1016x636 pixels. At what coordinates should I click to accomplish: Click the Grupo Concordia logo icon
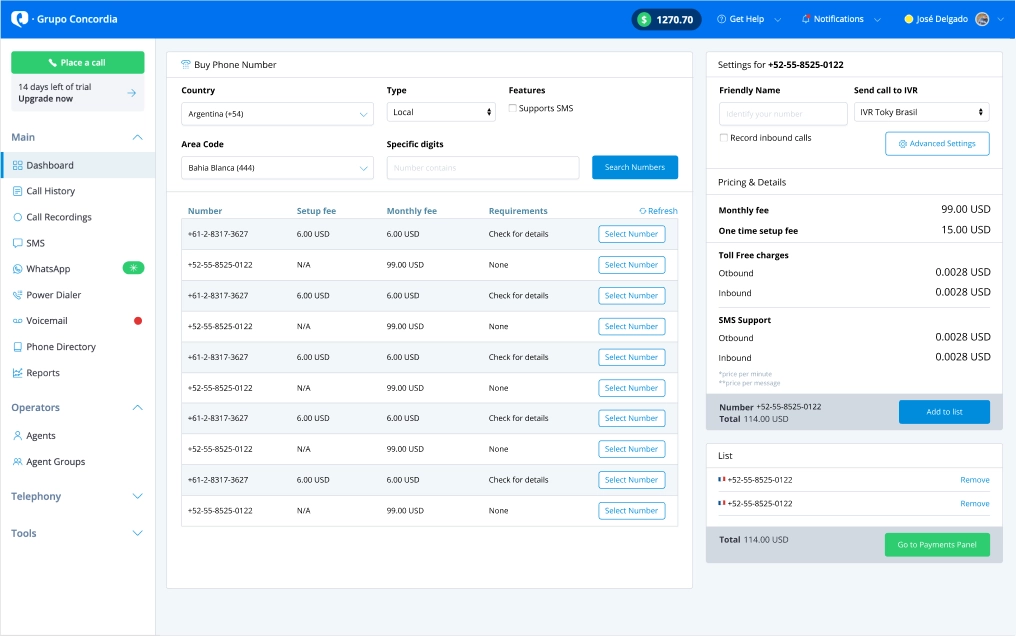click(19, 19)
